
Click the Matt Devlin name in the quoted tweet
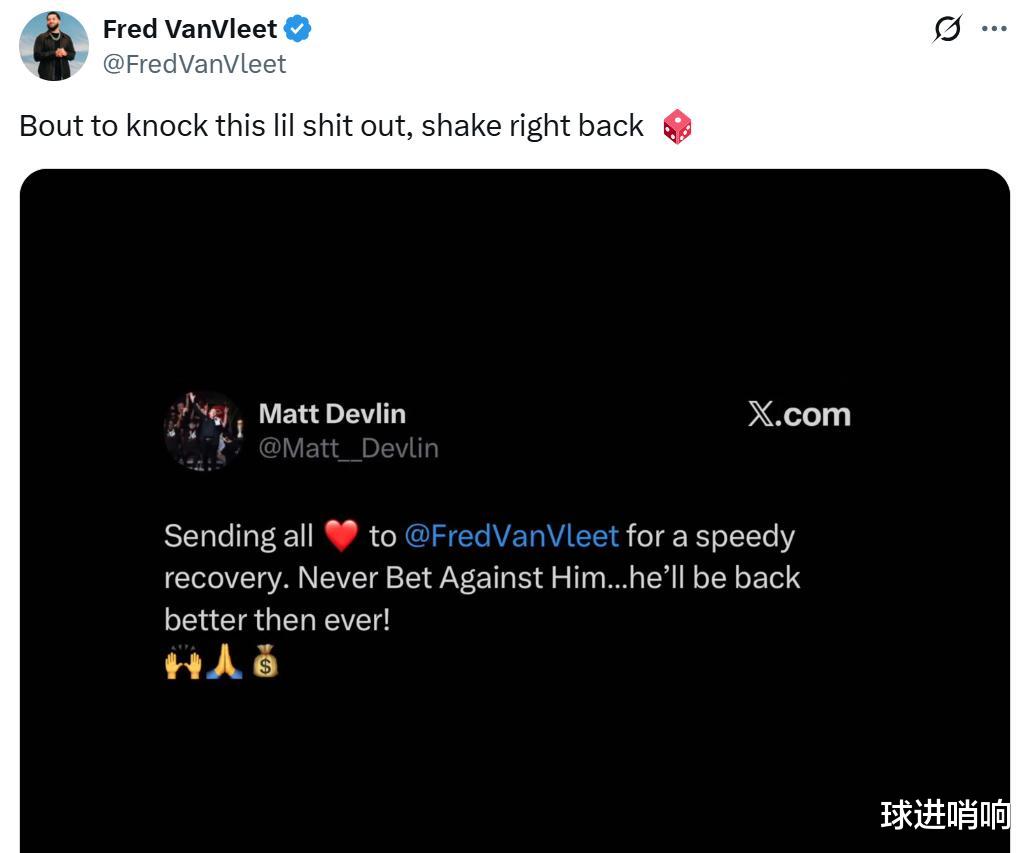332,414
